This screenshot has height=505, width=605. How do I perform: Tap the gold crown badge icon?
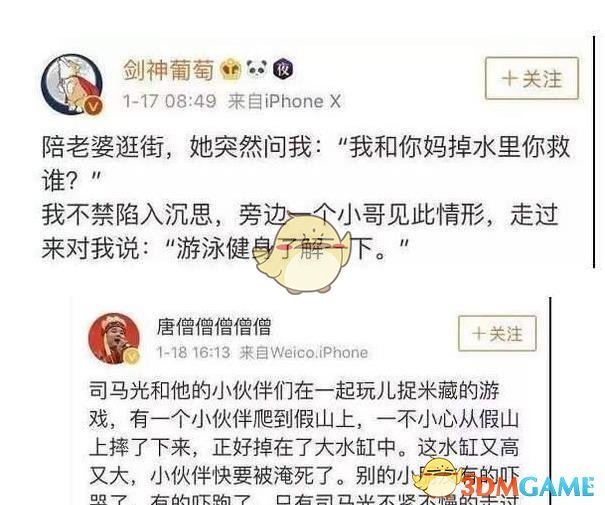pyautogui.click(x=230, y=70)
